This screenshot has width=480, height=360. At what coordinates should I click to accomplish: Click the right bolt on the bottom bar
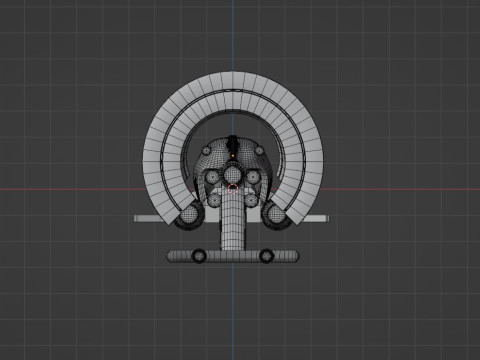(266, 256)
